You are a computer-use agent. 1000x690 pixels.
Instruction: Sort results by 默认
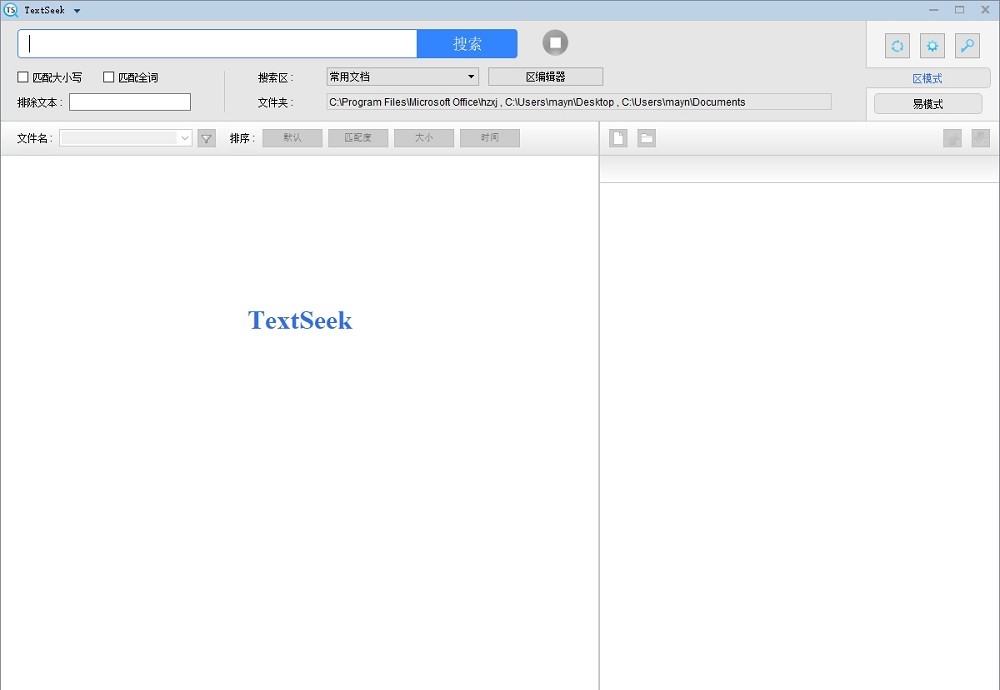point(293,138)
